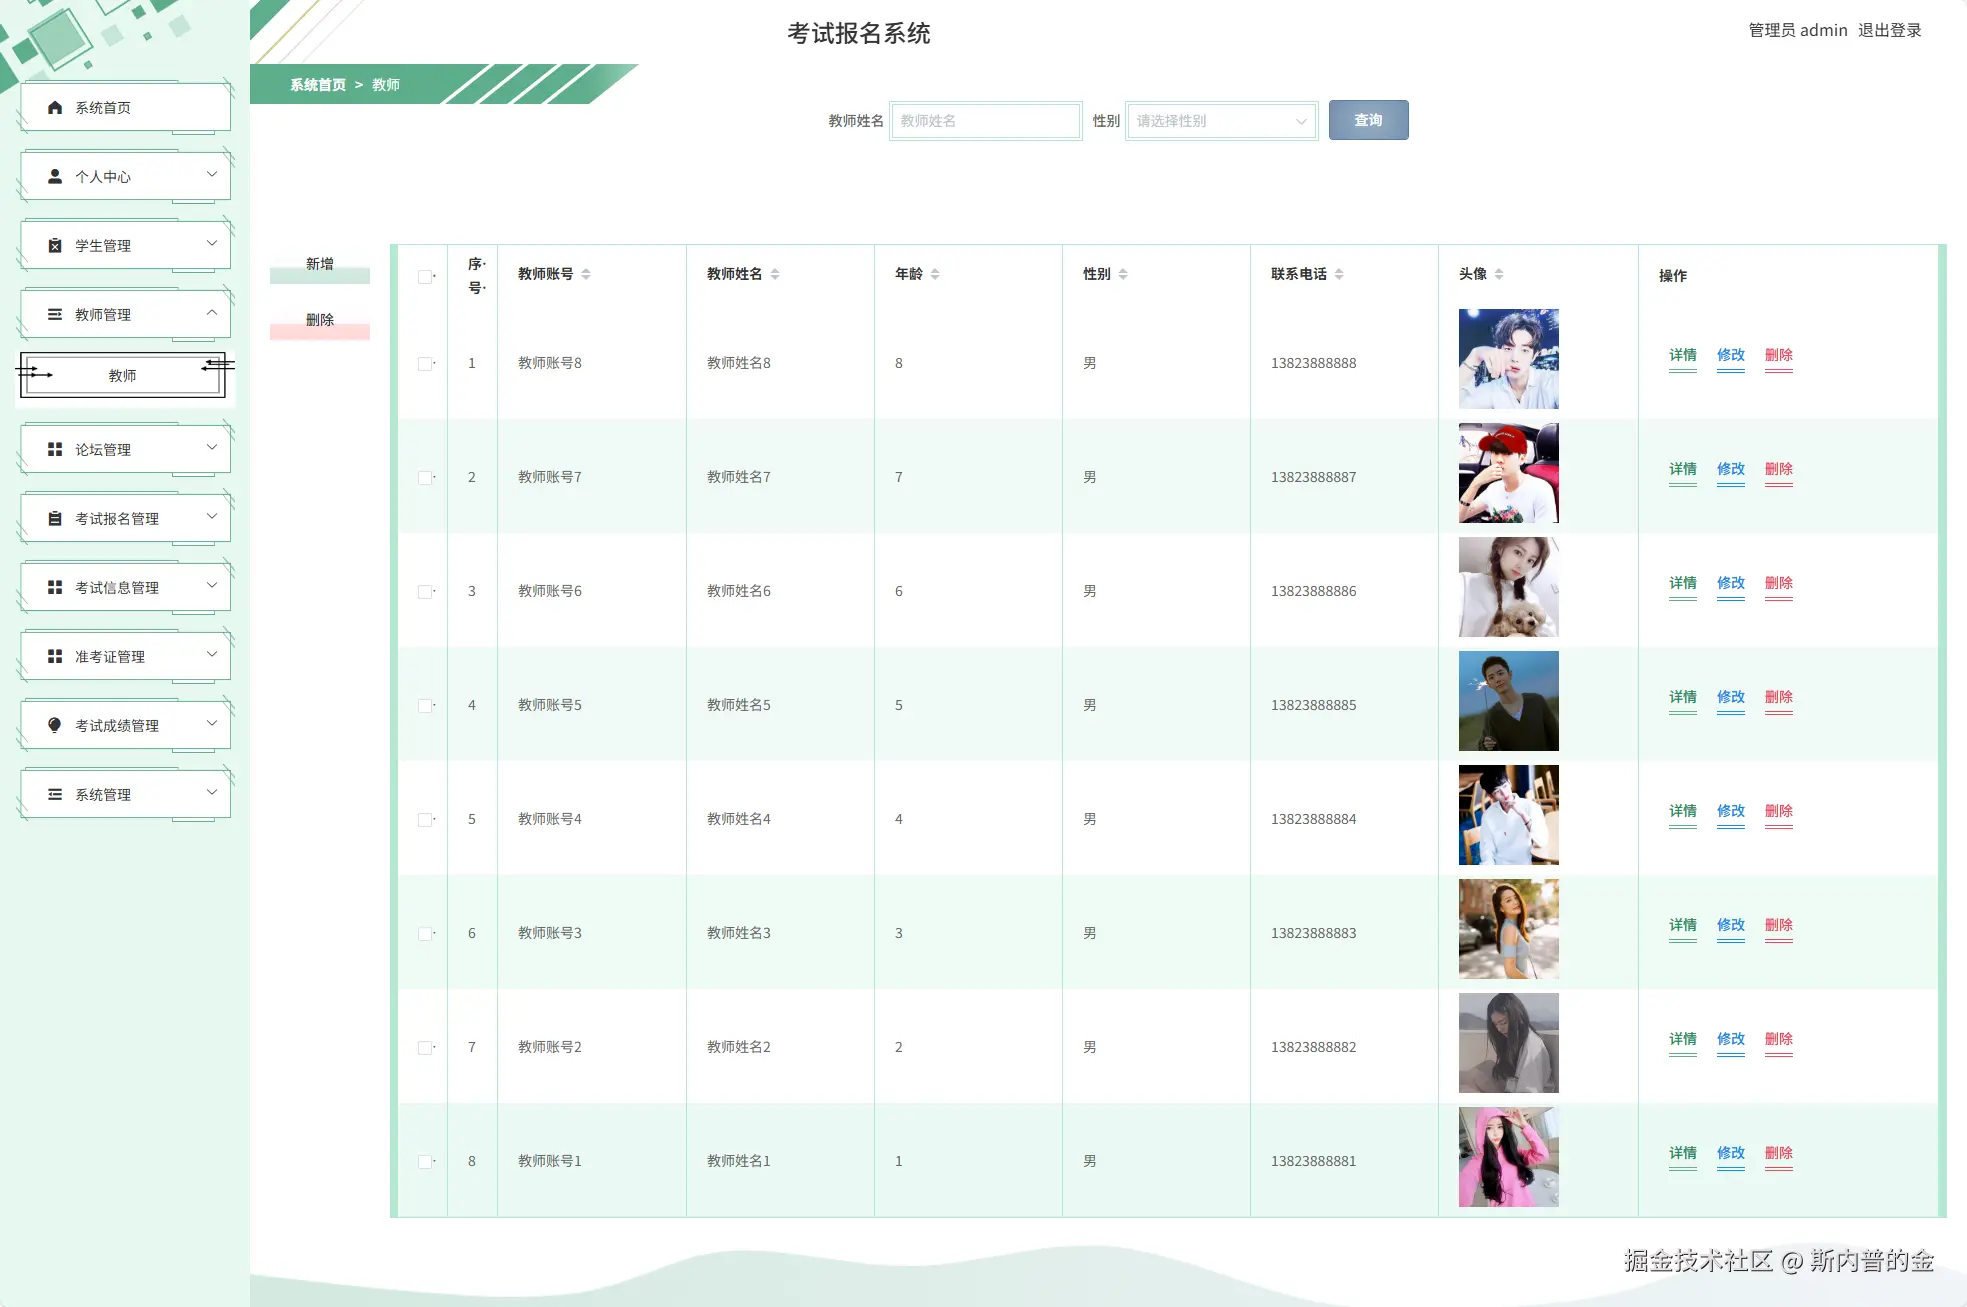Click the clipboard icon beside 学生管理
The width and height of the screenshot is (1967, 1307).
(55, 245)
